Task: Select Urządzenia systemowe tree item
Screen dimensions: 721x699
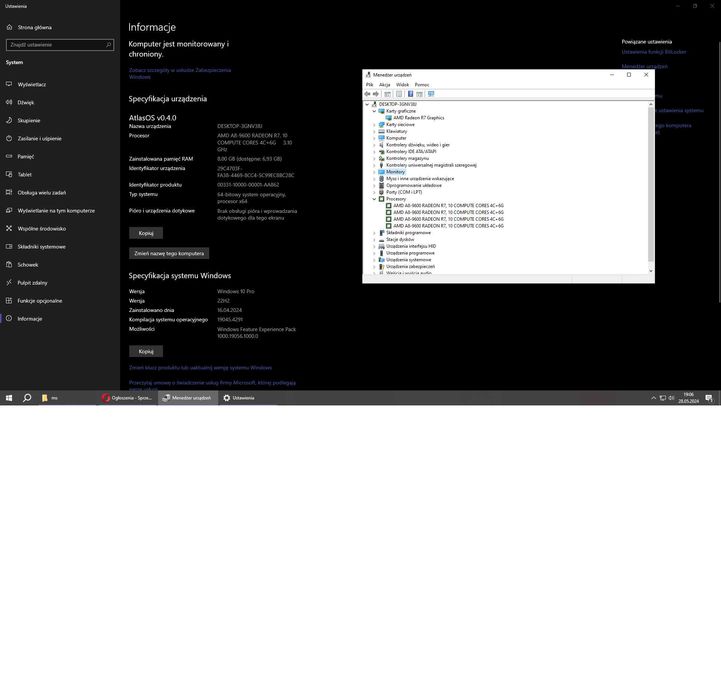Action: (408, 260)
